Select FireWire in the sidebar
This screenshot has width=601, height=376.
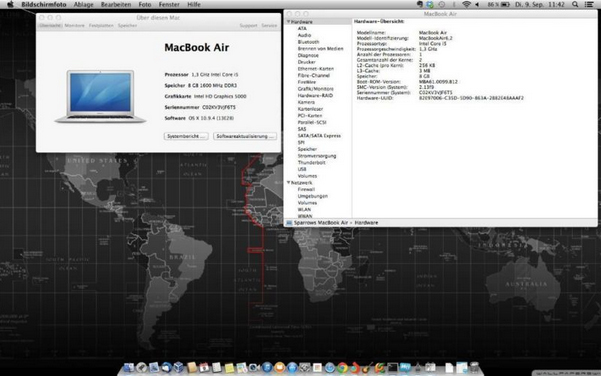pyautogui.click(x=307, y=82)
